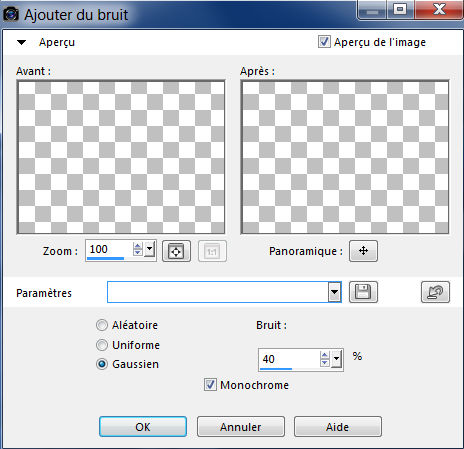Viewport: 464px width, 449px height.
Task: Click the zoom-to-fit preview icon
Action: point(176,251)
